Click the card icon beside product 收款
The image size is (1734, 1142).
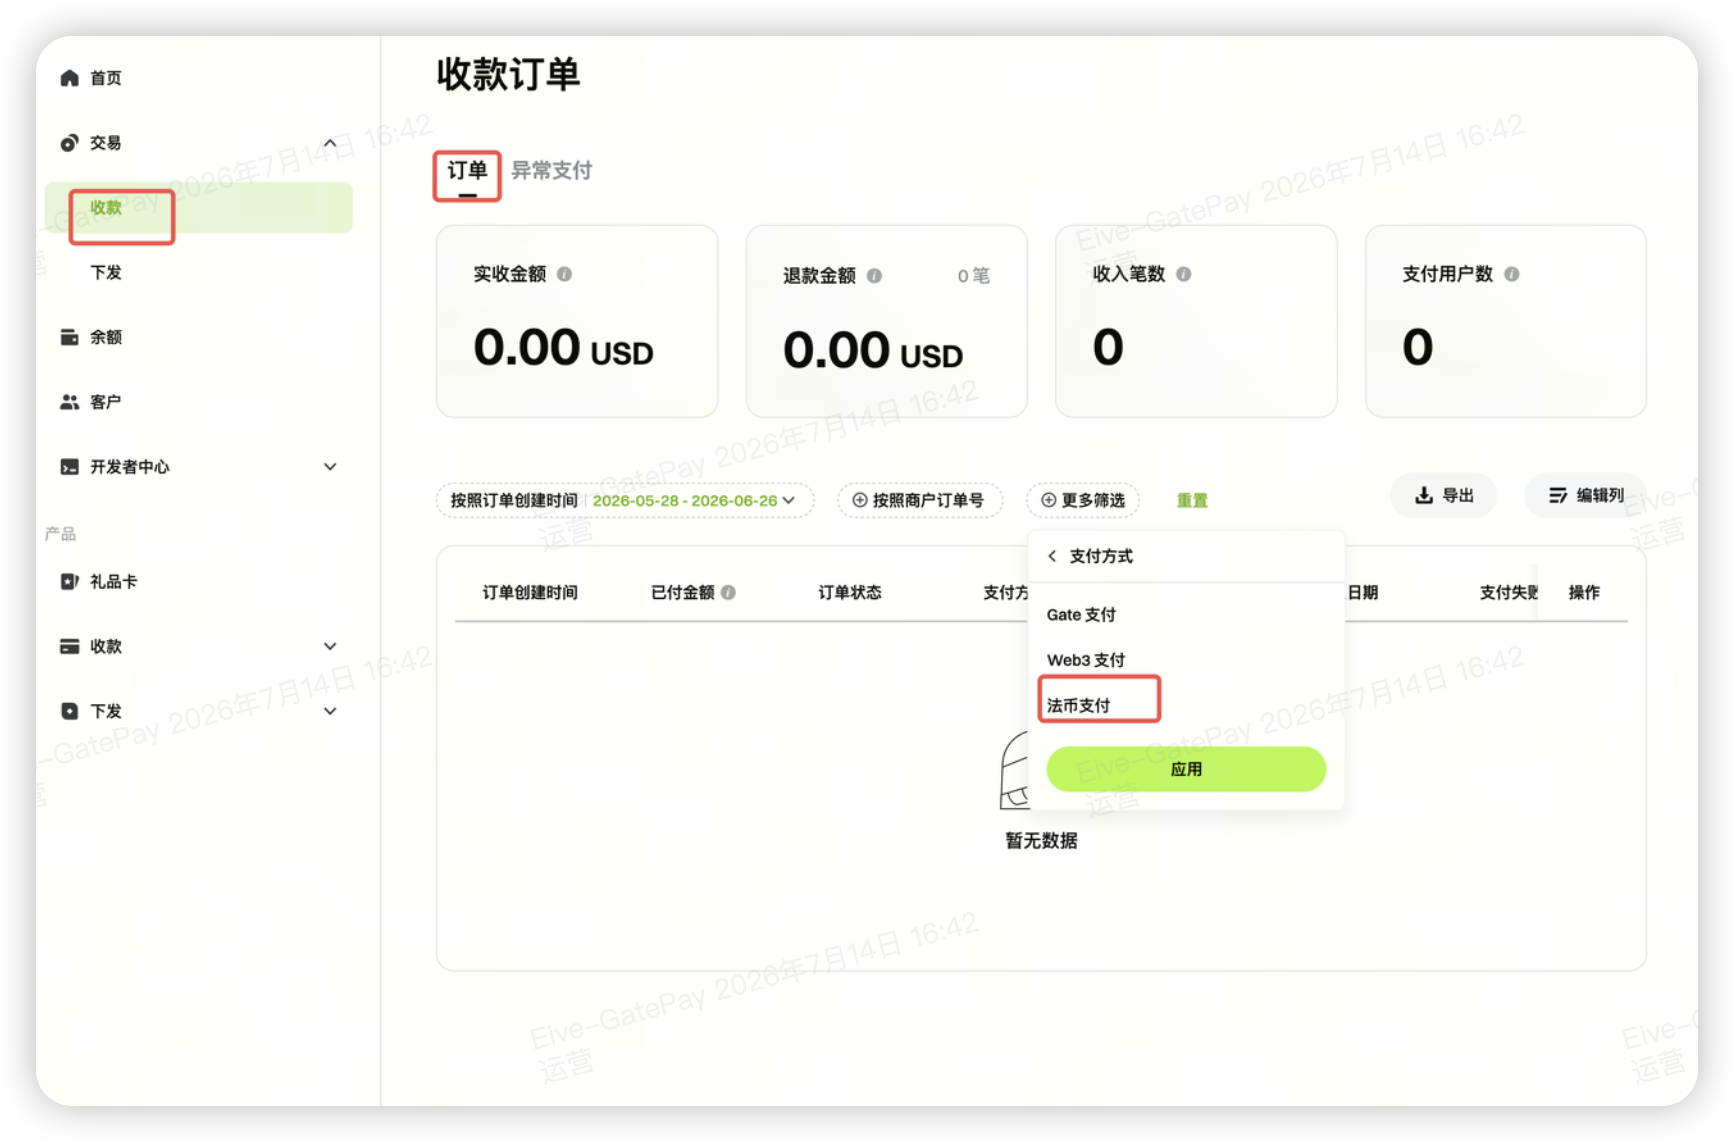pyautogui.click(x=69, y=646)
